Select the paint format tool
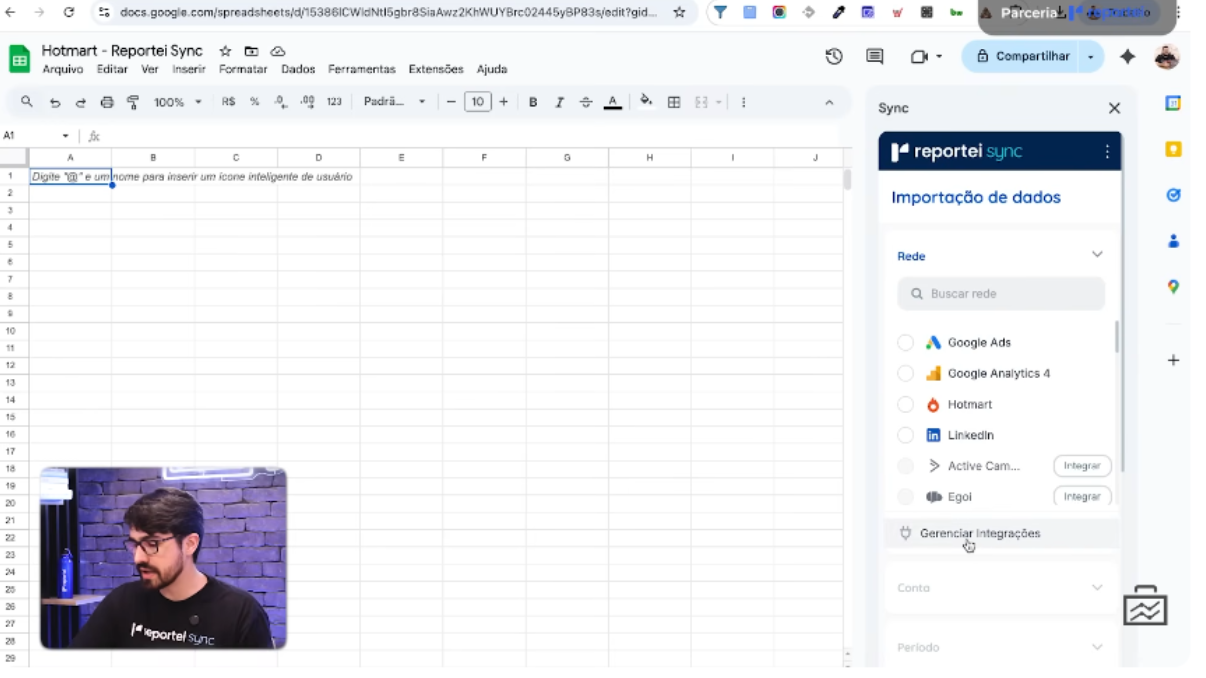 [133, 102]
